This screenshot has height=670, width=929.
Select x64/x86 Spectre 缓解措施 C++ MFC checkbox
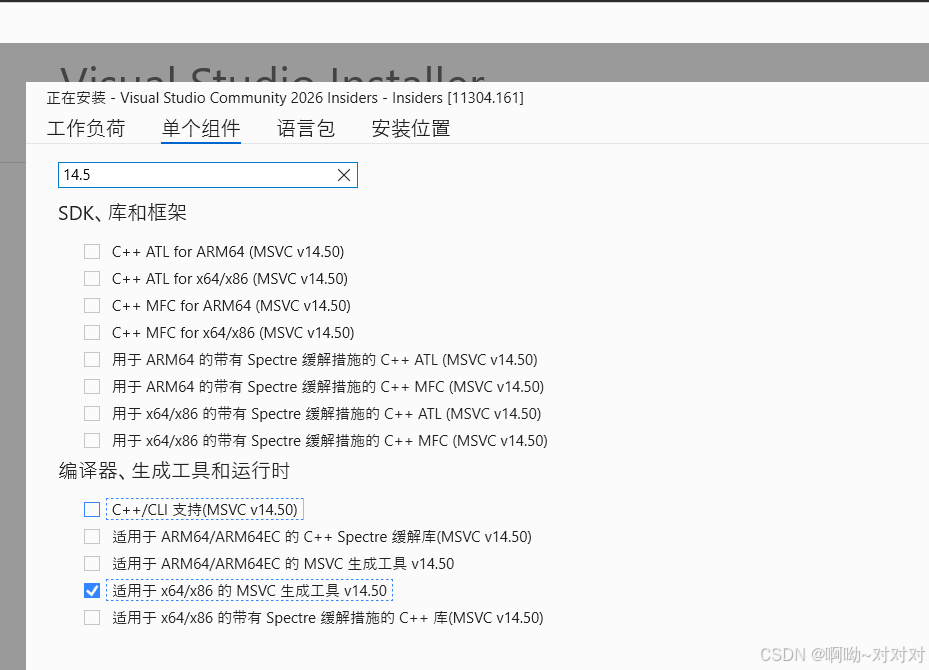coord(92,441)
